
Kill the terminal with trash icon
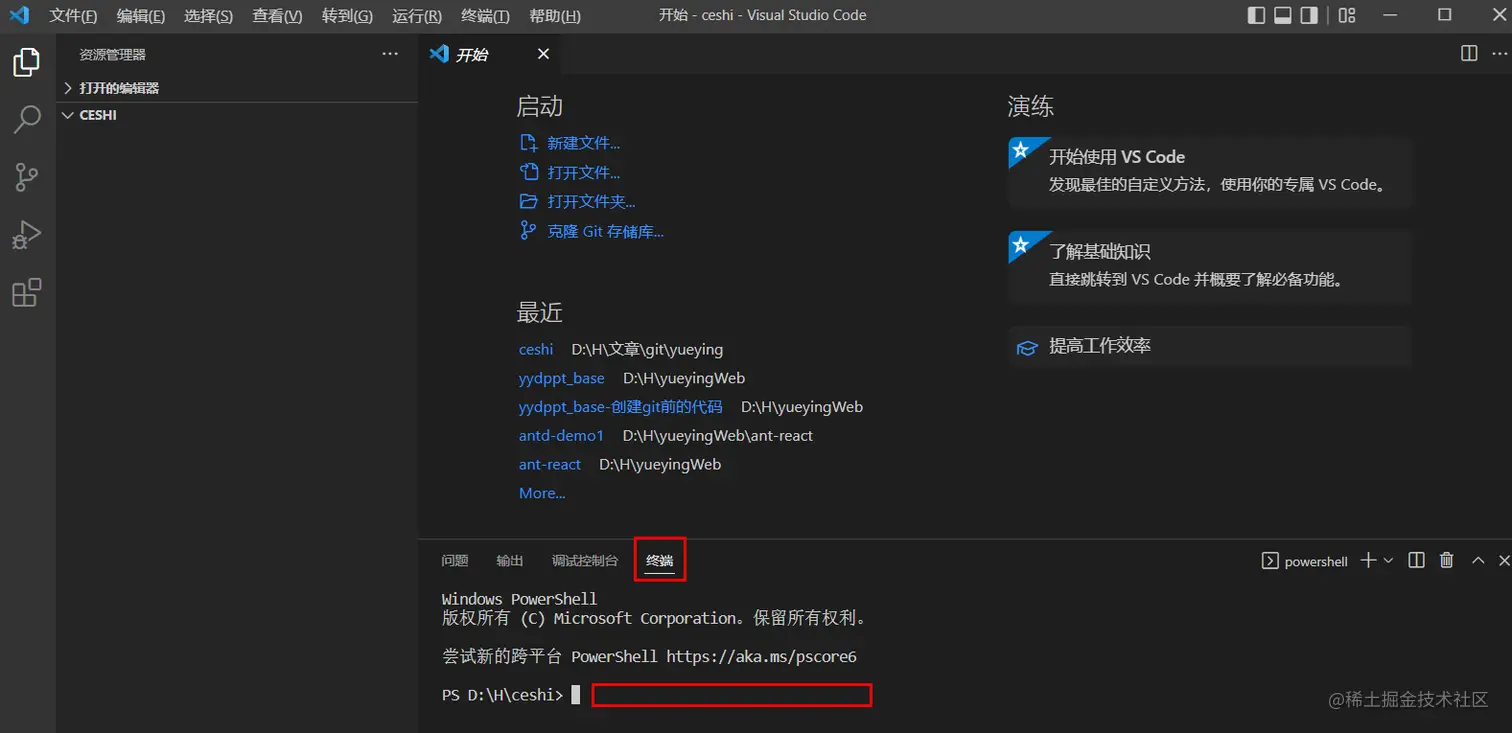[1446, 560]
